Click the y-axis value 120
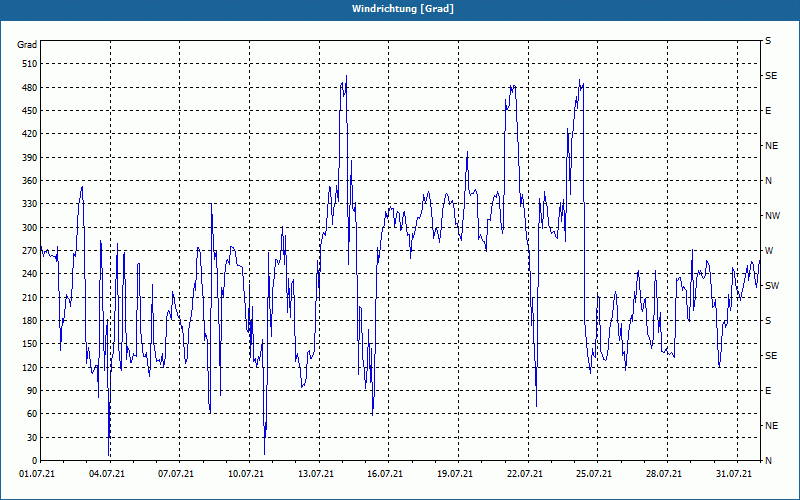The width and height of the screenshot is (800, 500). (x=29, y=367)
